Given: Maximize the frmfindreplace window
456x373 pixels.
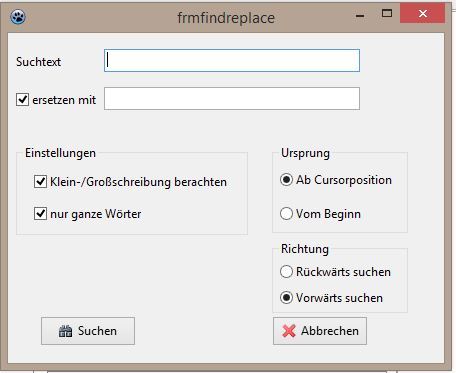Looking at the screenshot, I should tap(387, 13).
